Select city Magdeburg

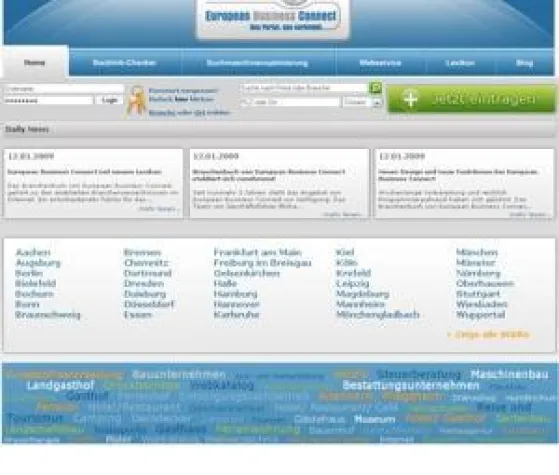tap(363, 294)
